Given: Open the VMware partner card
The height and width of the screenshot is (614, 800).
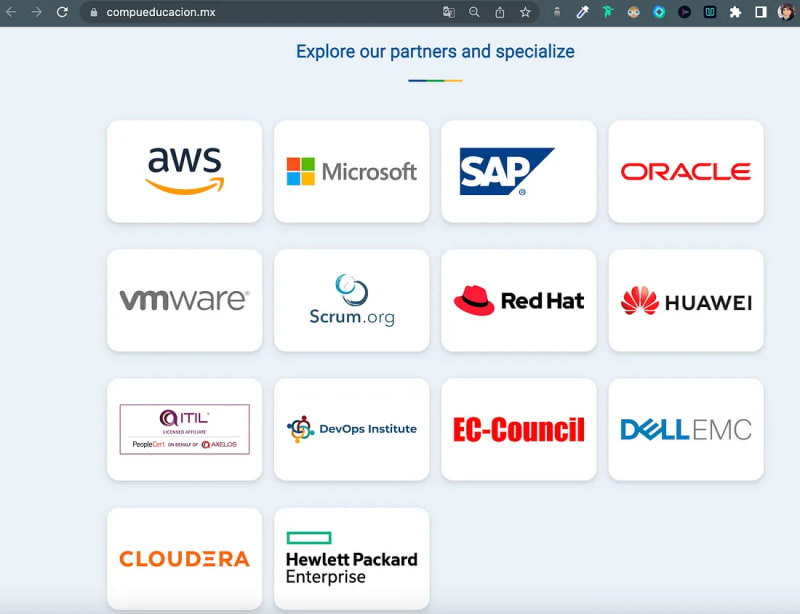Looking at the screenshot, I should 185,301.
